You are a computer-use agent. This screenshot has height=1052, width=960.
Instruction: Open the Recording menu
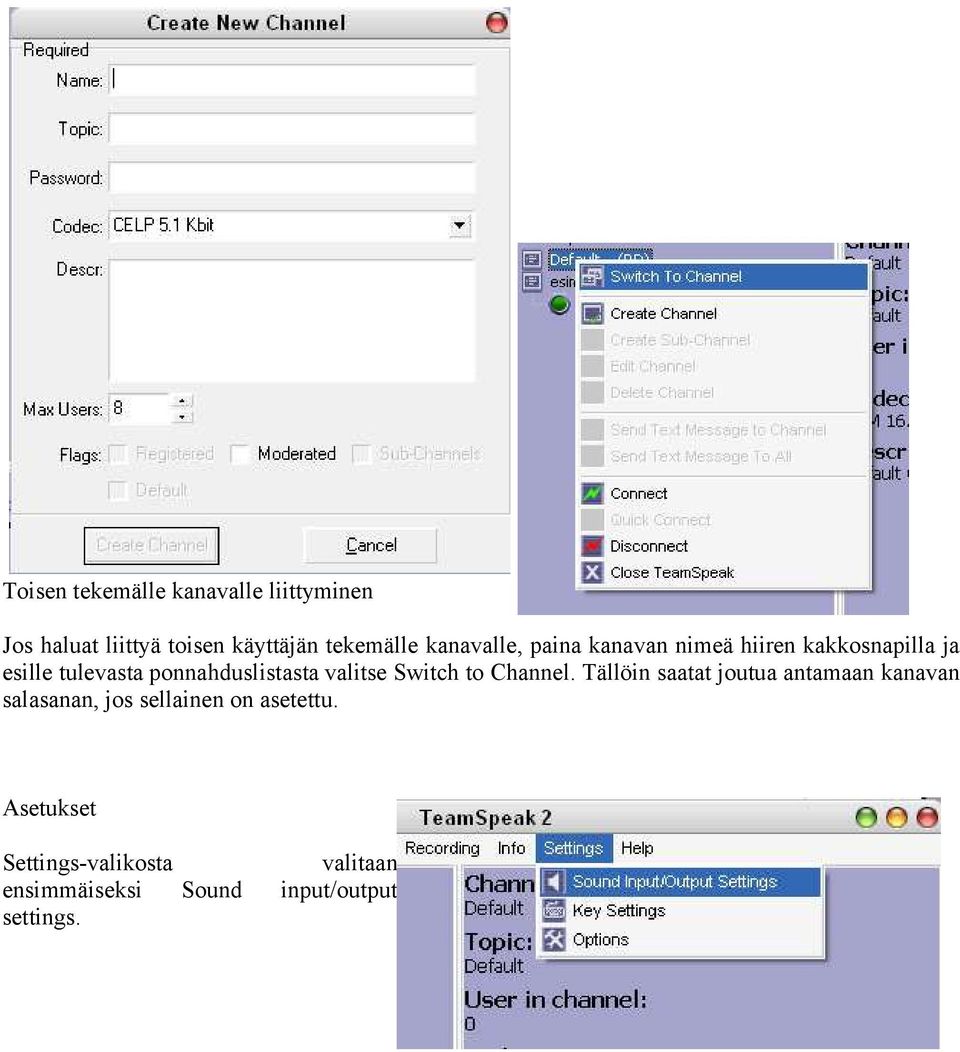[x=442, y=848]
